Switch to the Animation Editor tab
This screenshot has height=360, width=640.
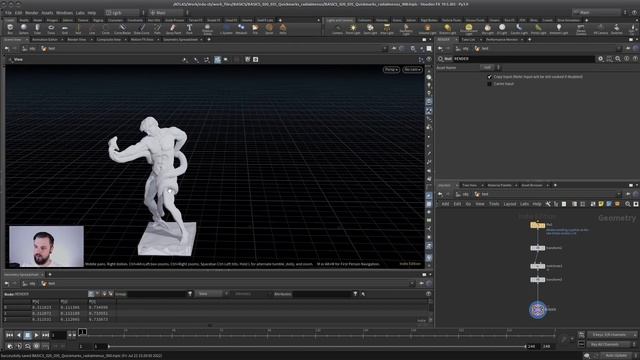pos(44,40)
